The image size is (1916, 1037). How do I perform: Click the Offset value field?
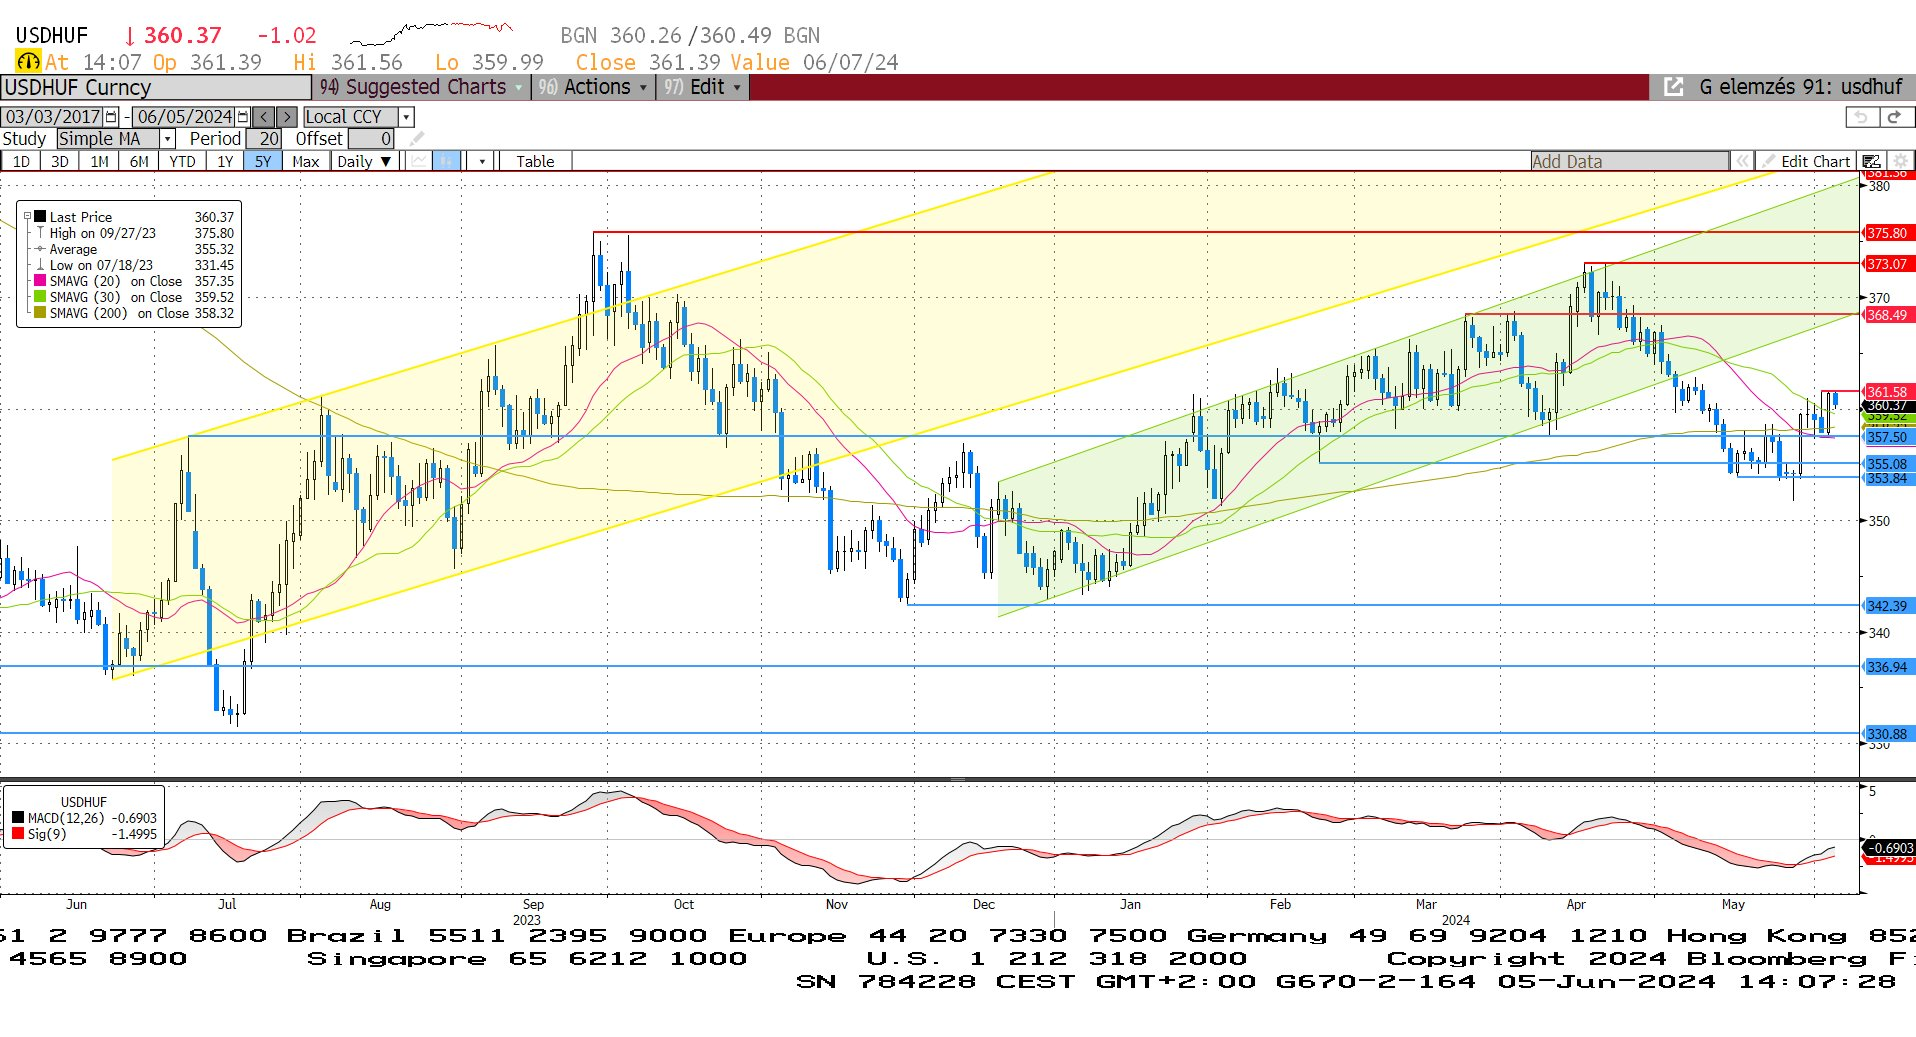371,139
